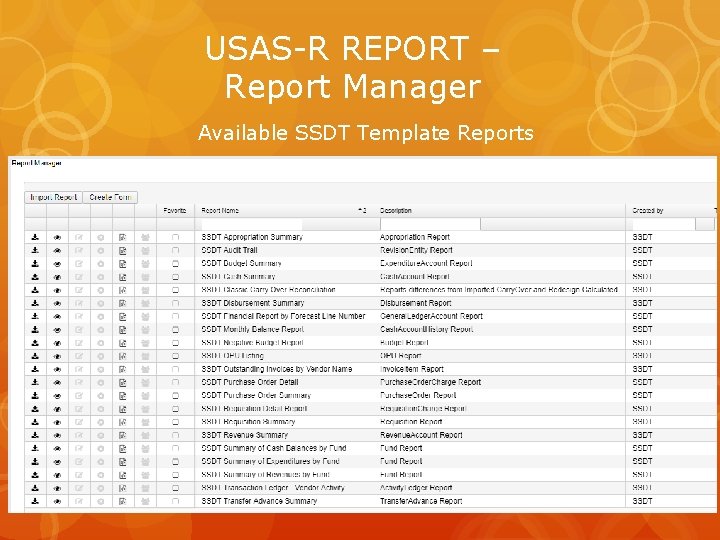The image size is (720, 540).
Task: Mark SSDT Cash Summary as favorite
Action: click(175, 277)
